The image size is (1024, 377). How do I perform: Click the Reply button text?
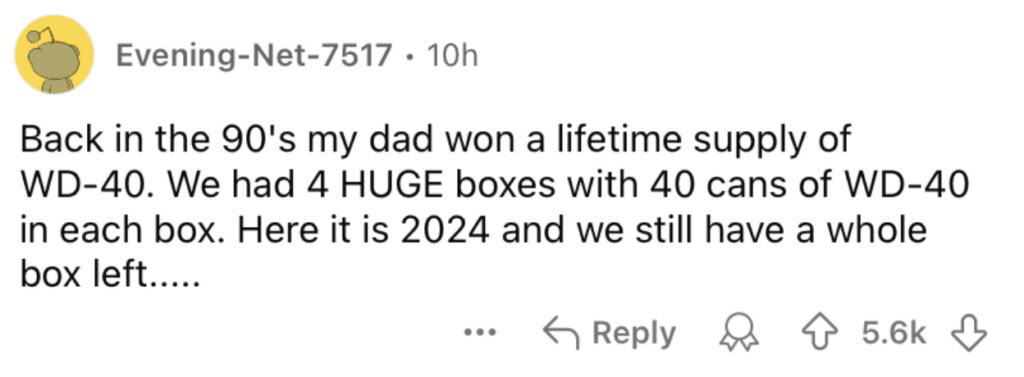[x=633, y=334]
